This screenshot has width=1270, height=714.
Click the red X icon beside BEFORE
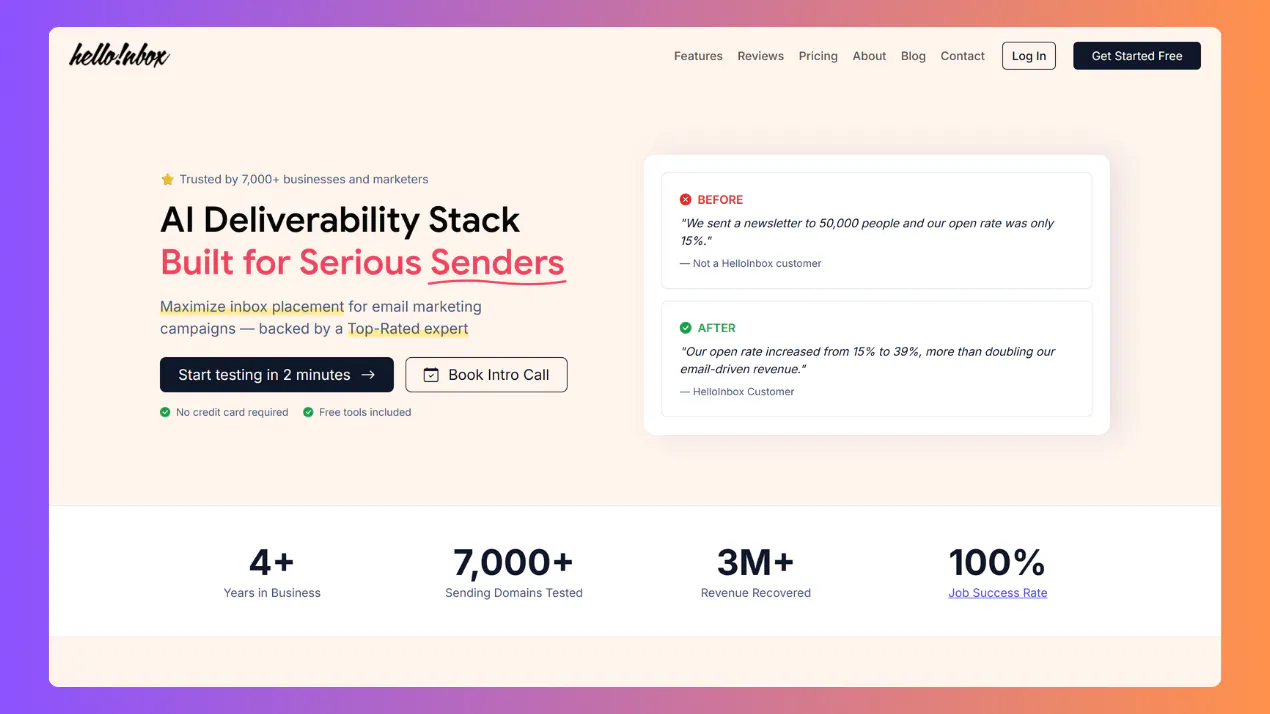click(686, 200)
